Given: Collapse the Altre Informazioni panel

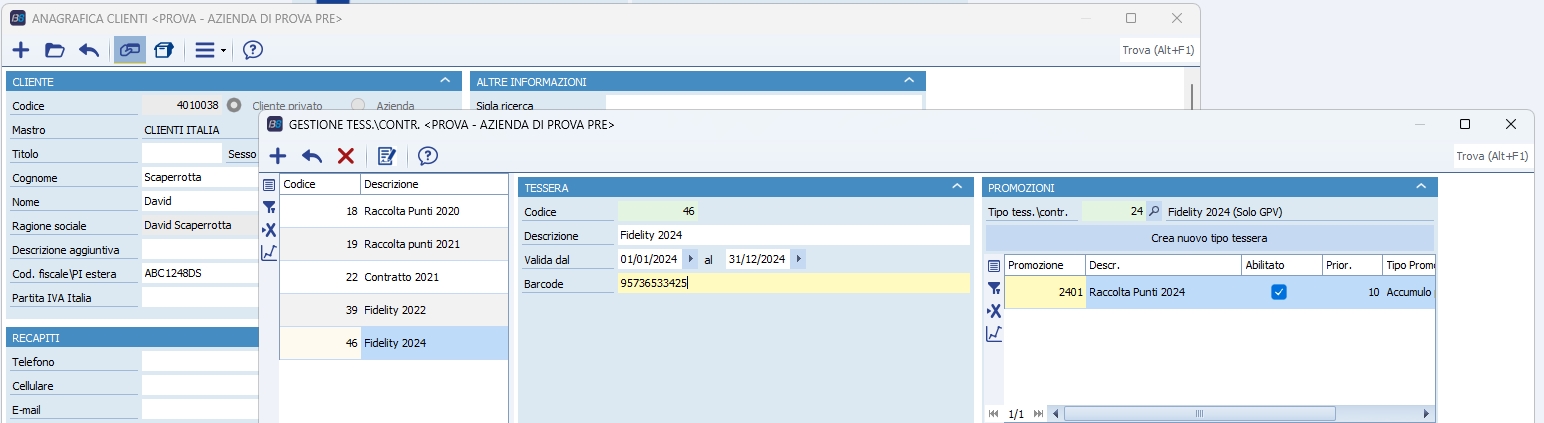Looking at the screenshot, I should (909, 81).
